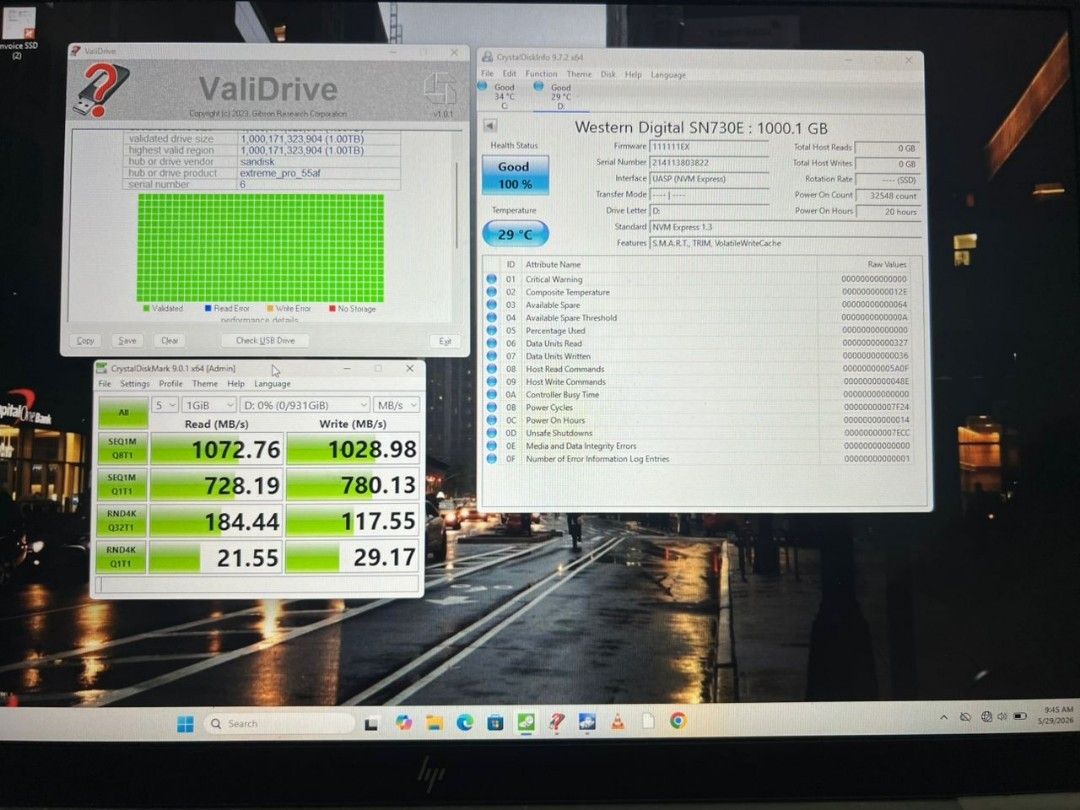
Task: Open CrystalDiskInfo File menu
Action: tap(487, 74)
